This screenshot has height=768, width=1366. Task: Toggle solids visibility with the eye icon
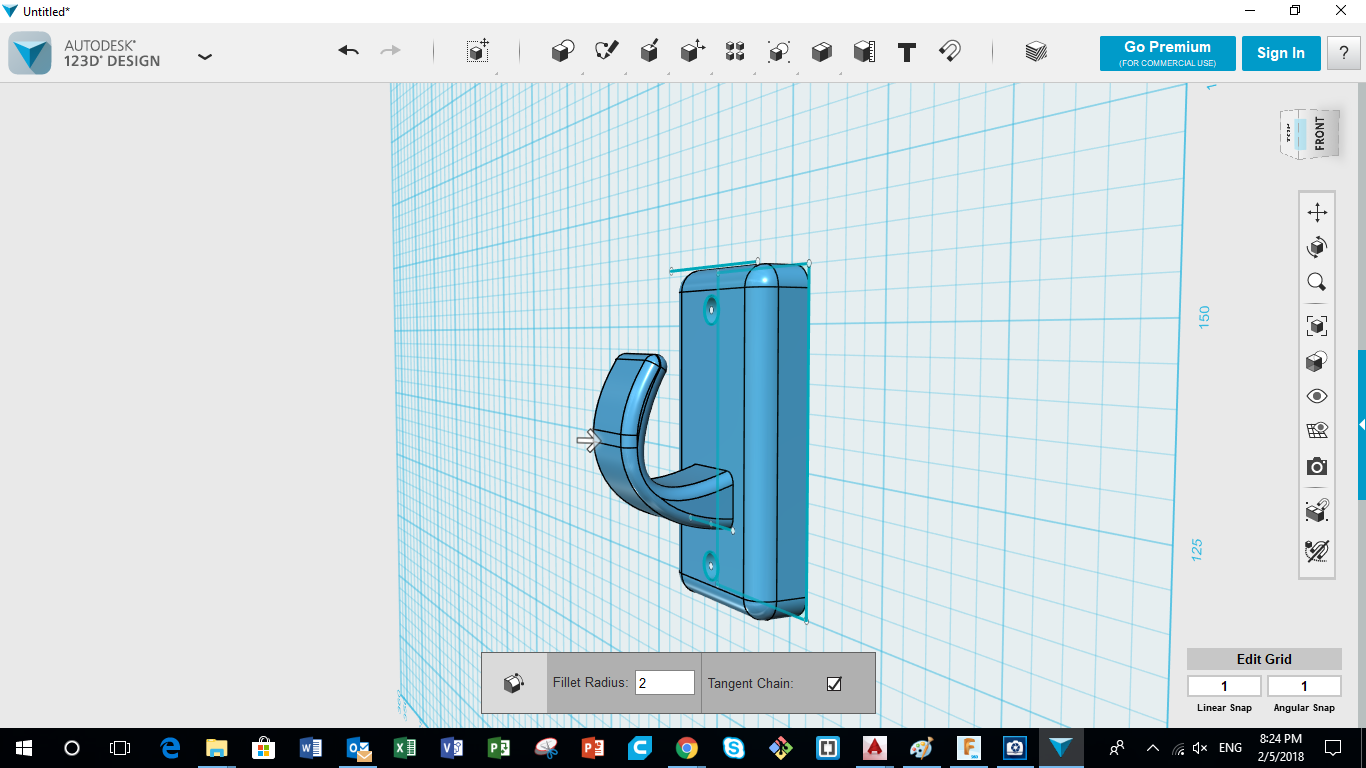(1317, 396)
